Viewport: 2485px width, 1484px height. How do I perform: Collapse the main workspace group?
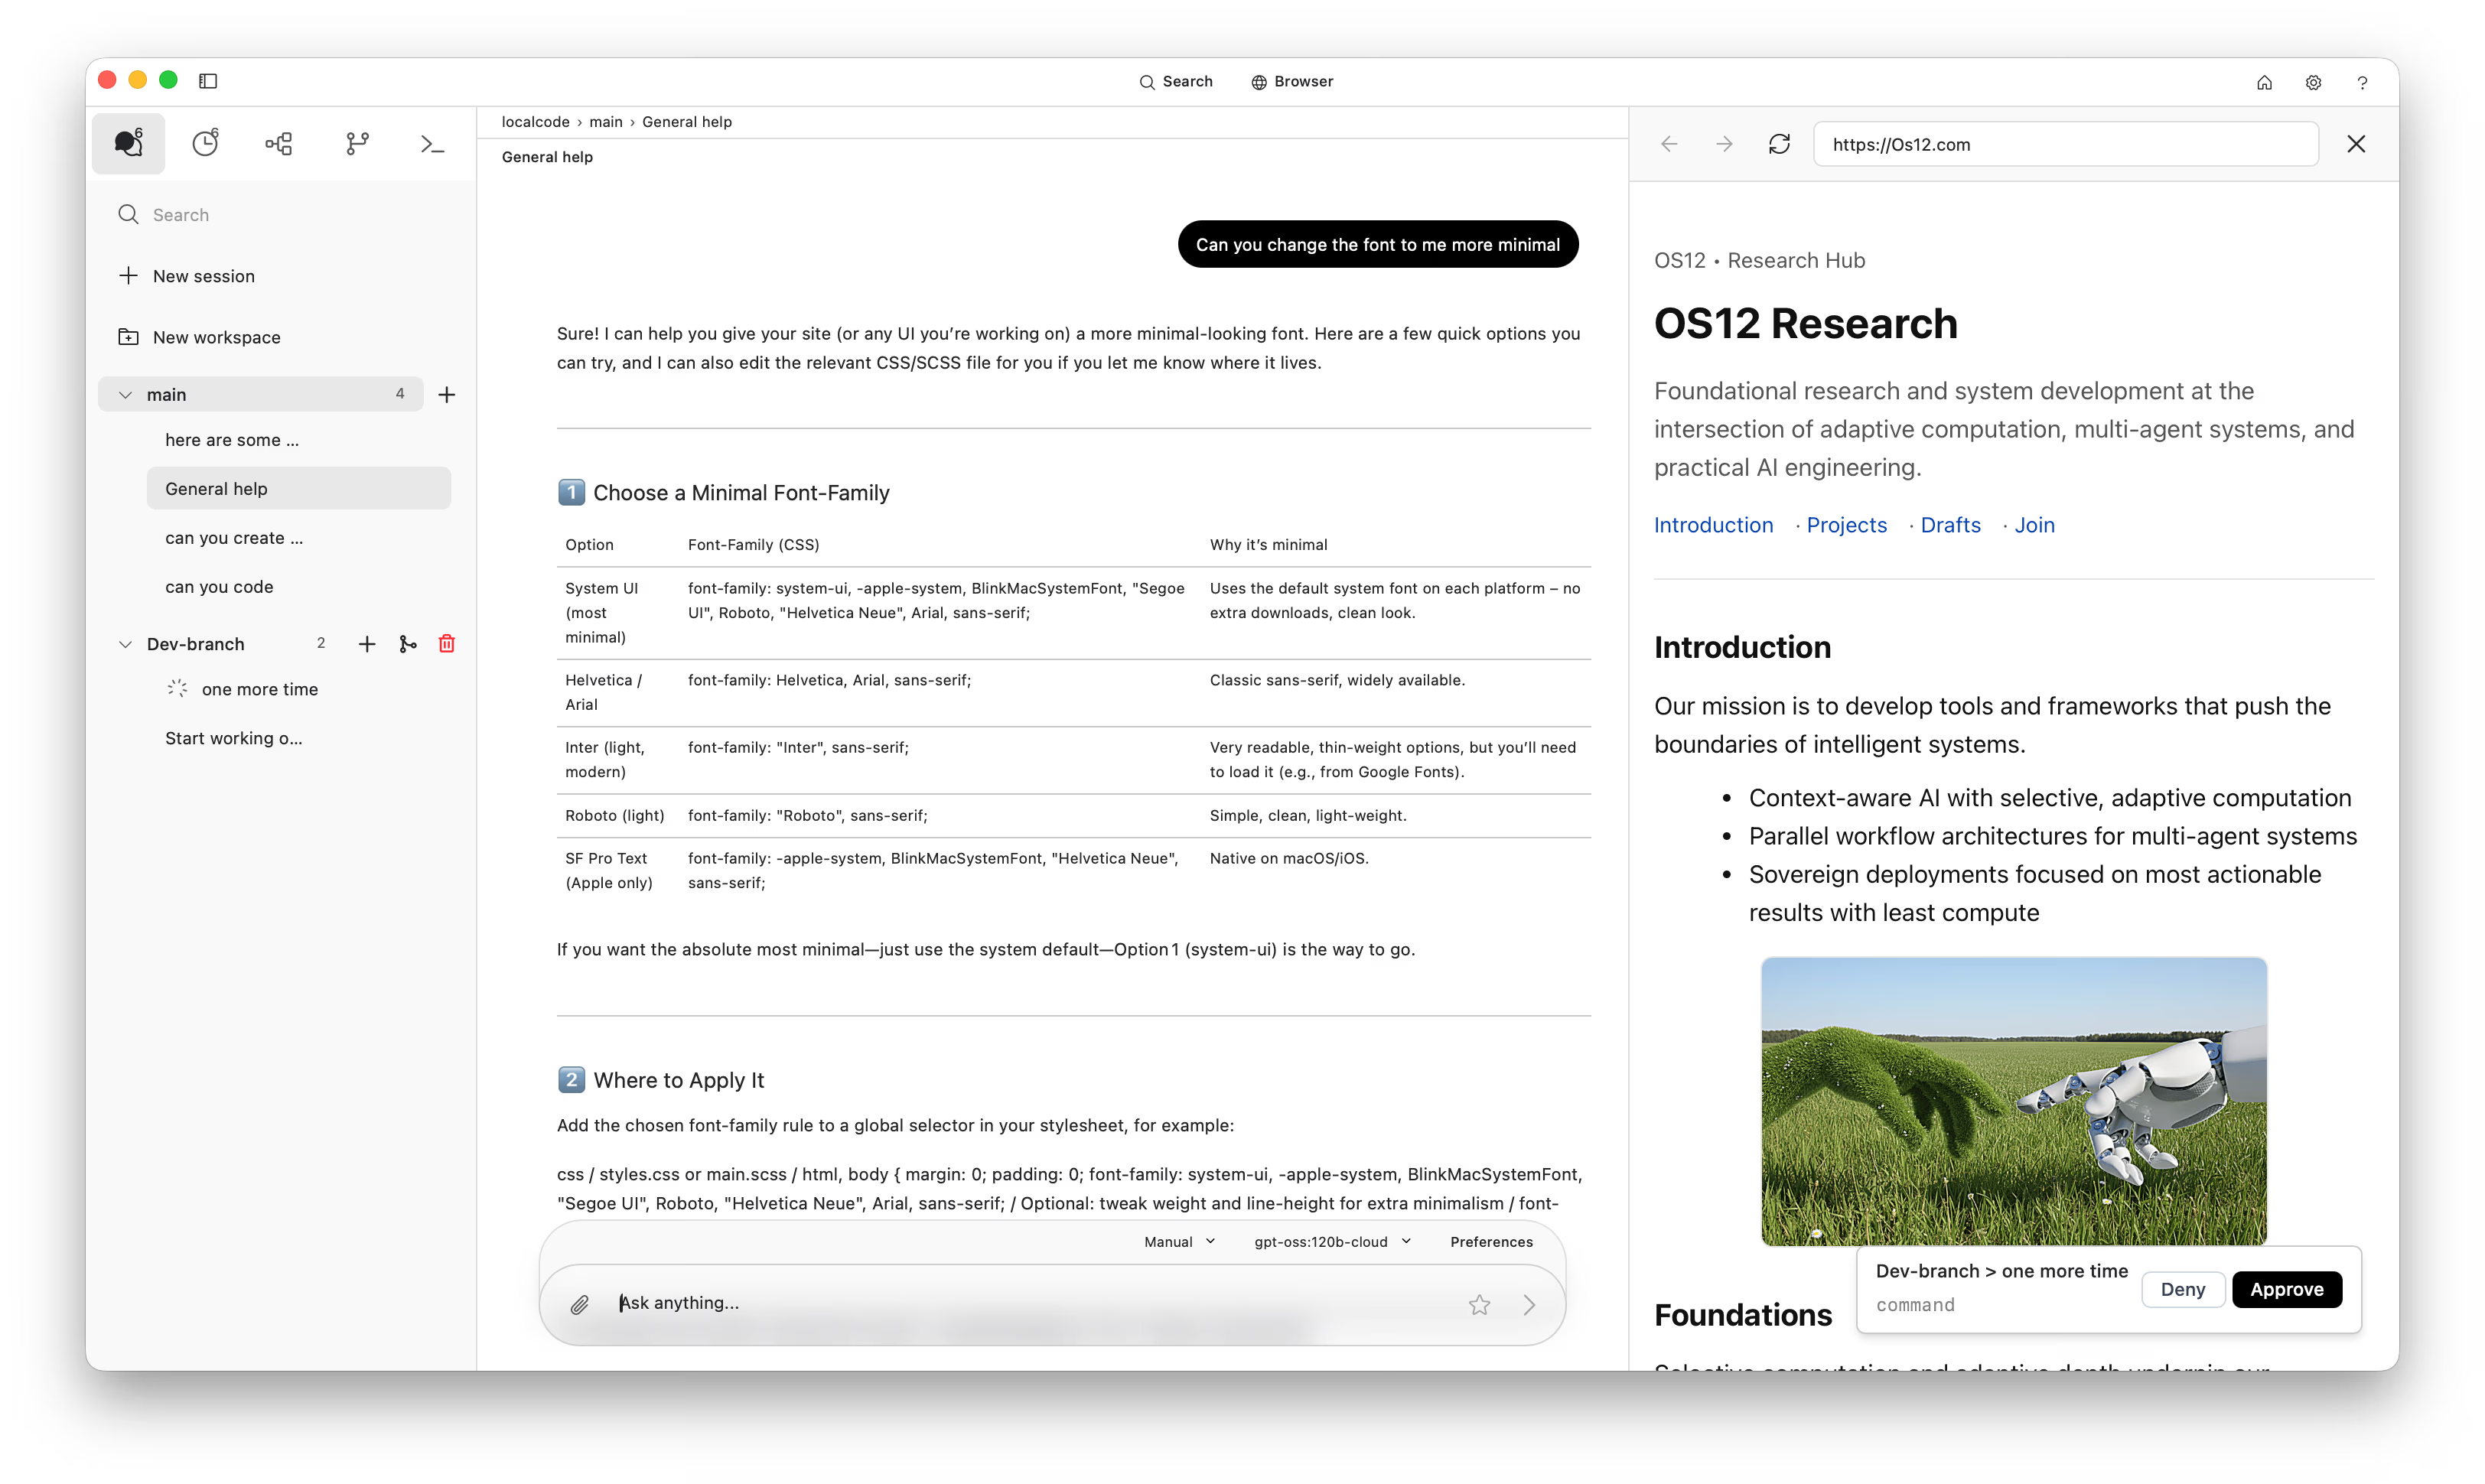125,395
